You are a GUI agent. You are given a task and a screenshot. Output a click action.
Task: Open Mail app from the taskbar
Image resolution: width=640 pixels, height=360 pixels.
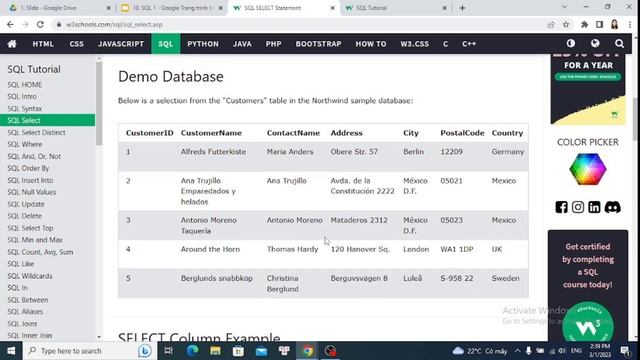(261, 351)
